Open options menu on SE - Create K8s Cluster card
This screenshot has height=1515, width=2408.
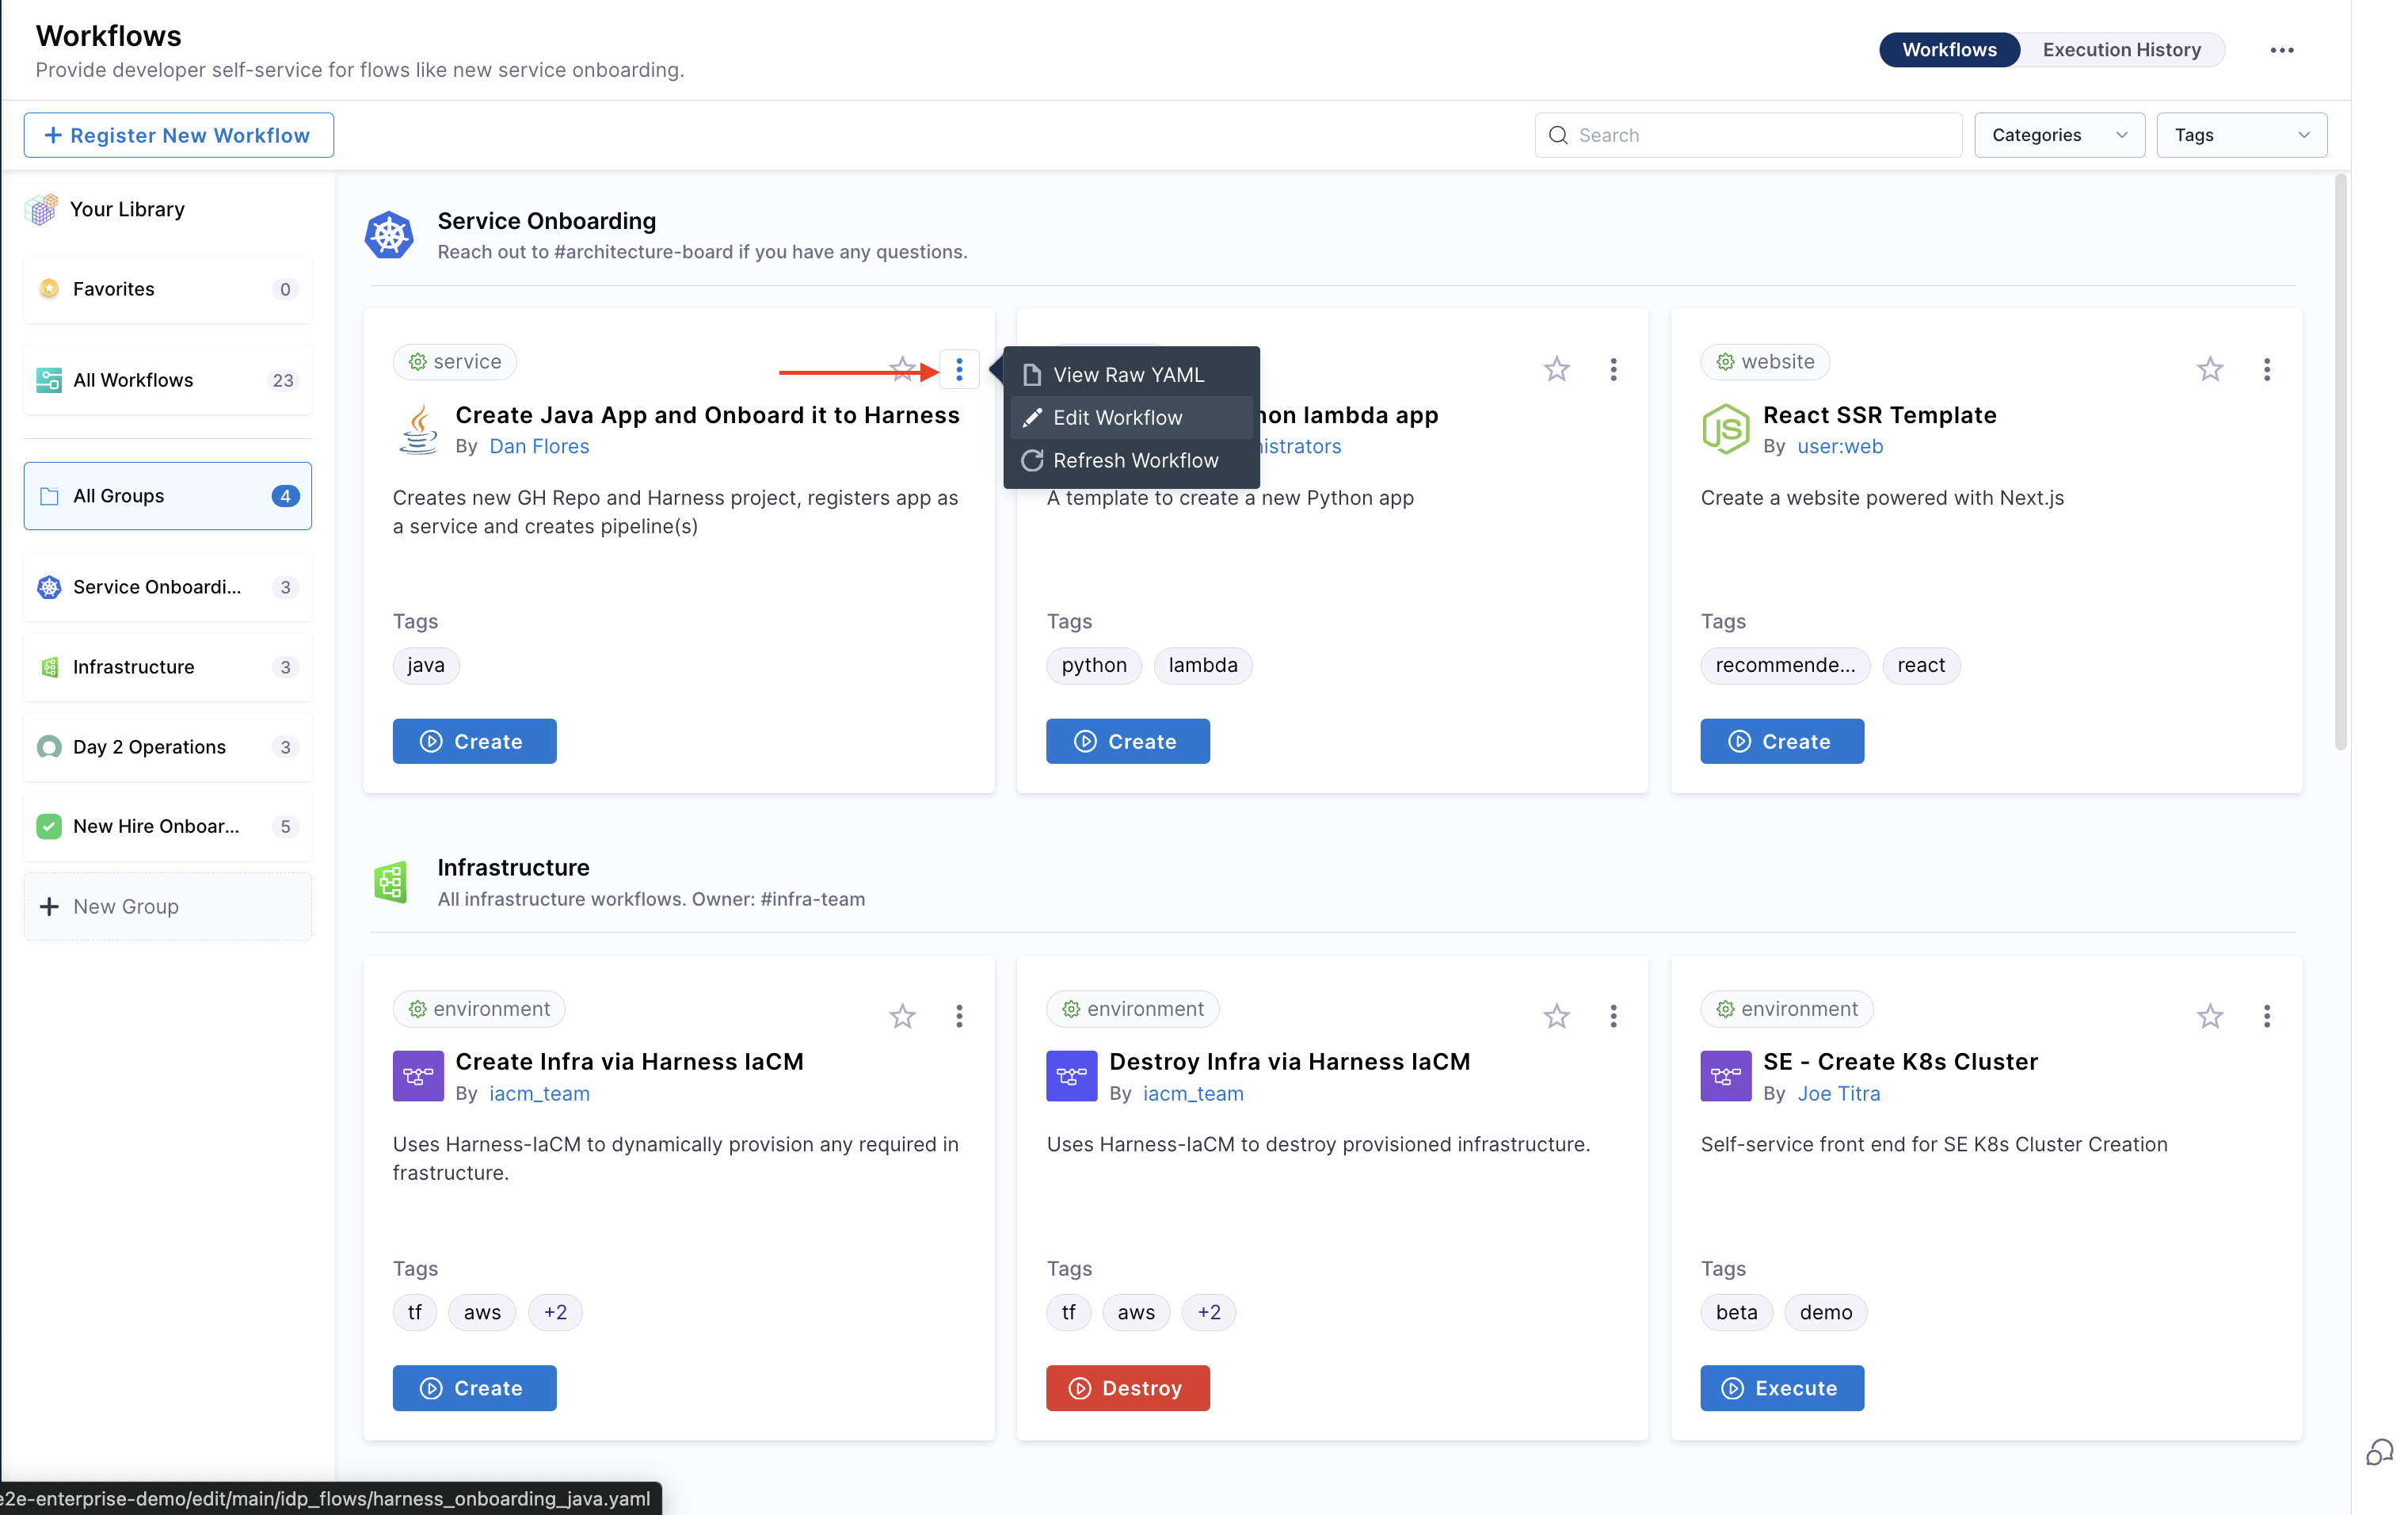tap(2266, 1016)
